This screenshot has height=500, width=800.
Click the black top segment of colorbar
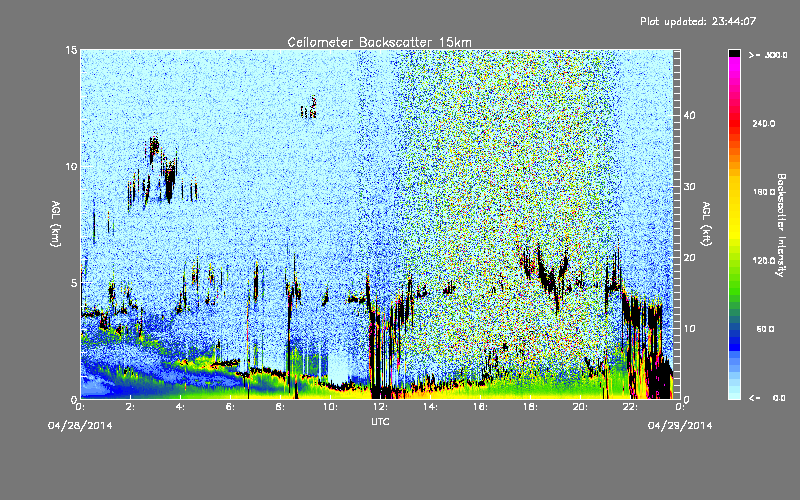pos(734,53)
